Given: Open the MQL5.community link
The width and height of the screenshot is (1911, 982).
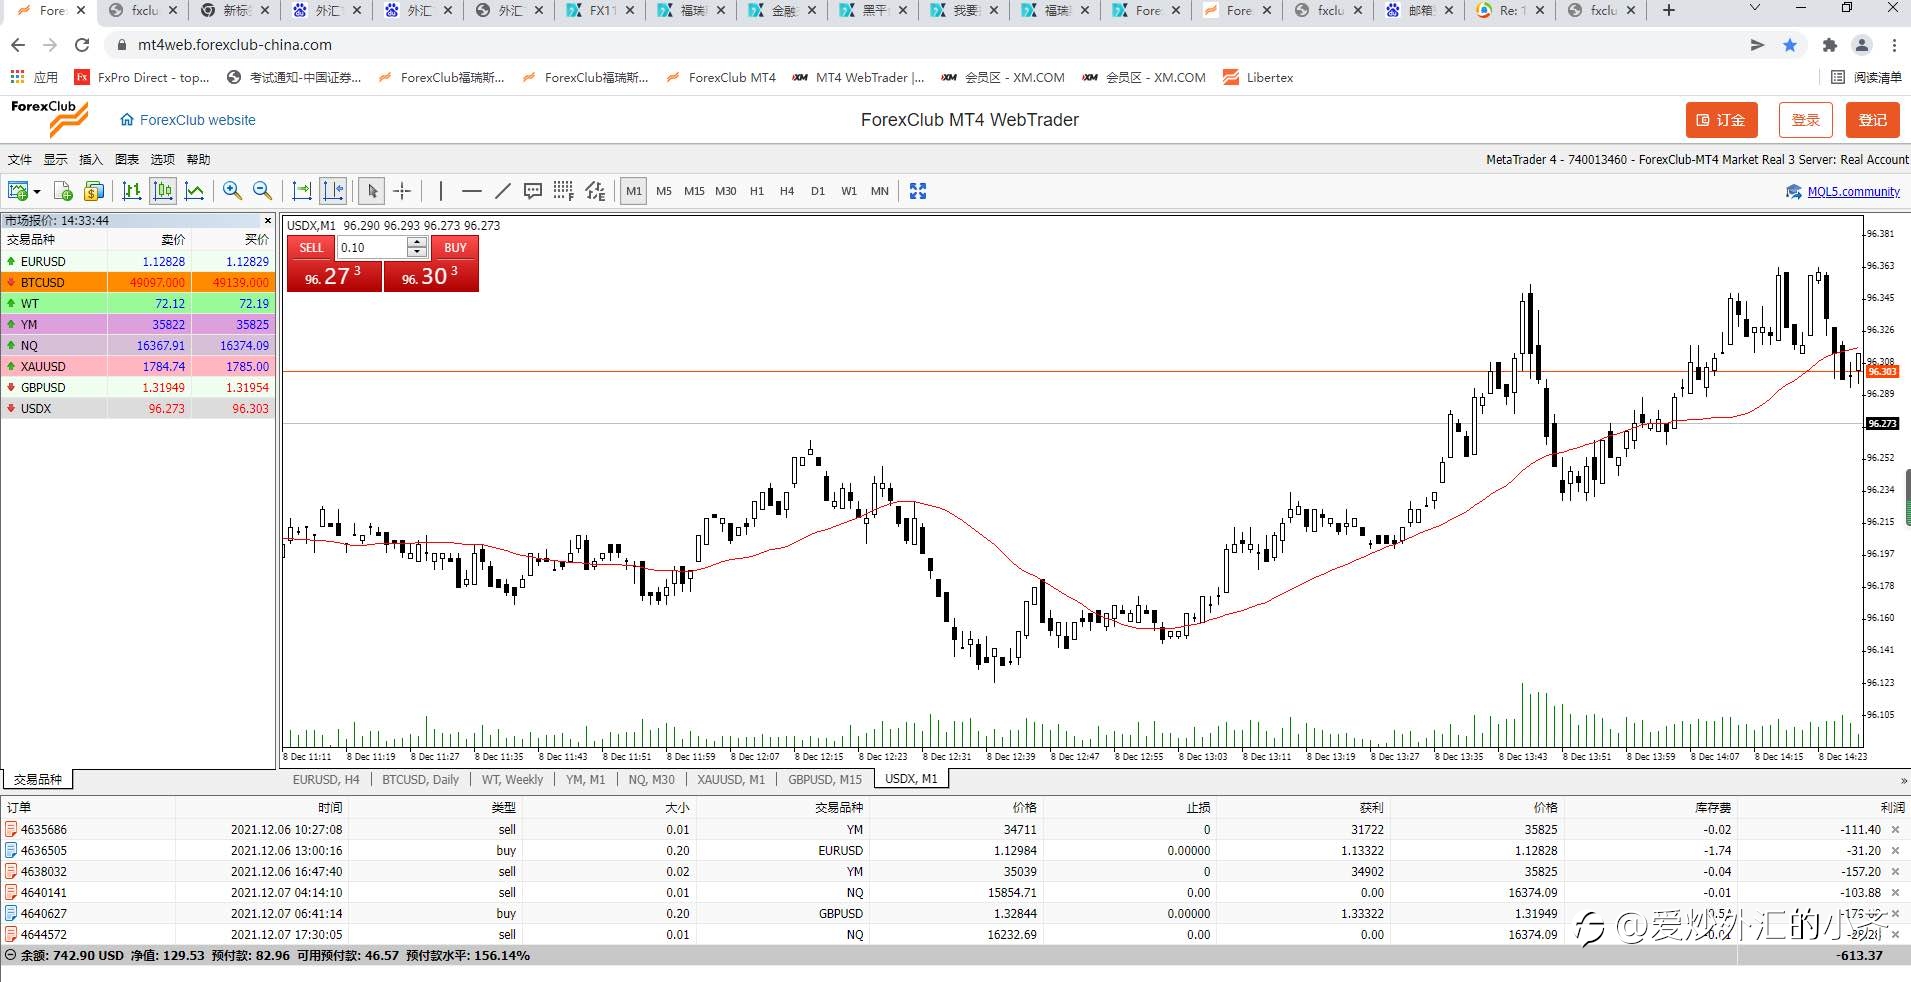Looking at the screenshot, I should click(1853, 192).
